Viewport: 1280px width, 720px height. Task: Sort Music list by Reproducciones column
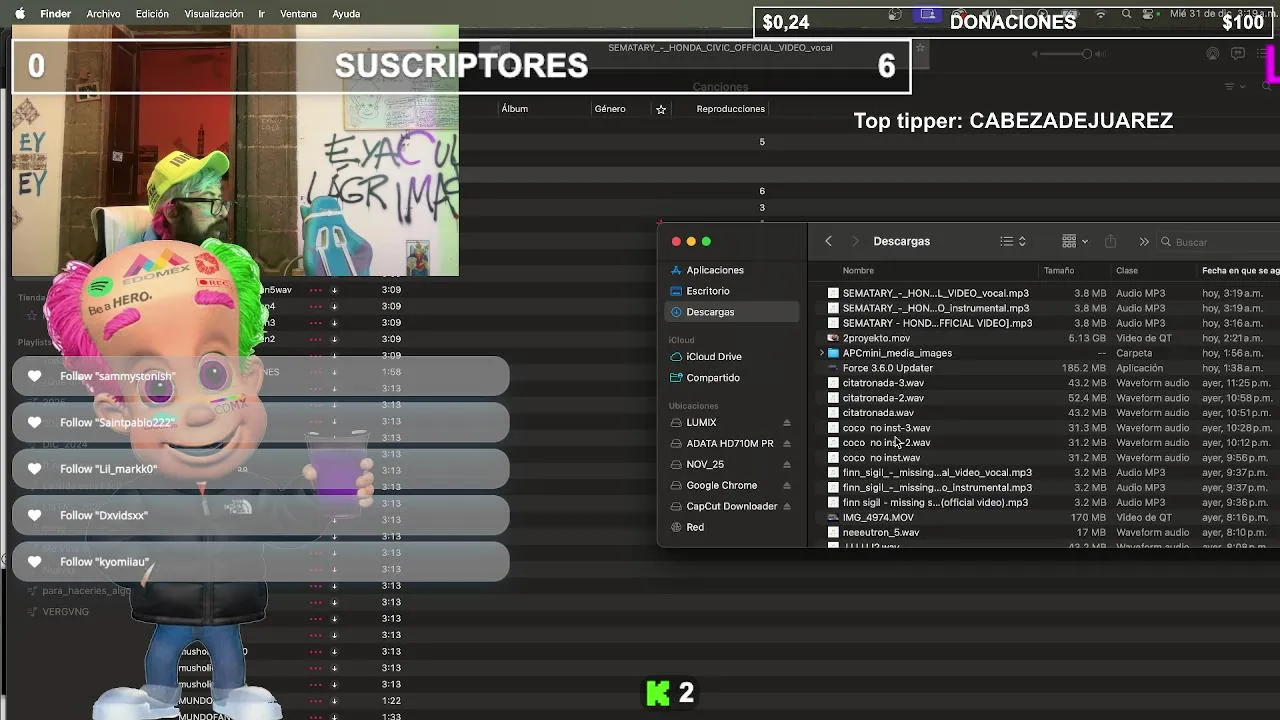tap(730, 109)
